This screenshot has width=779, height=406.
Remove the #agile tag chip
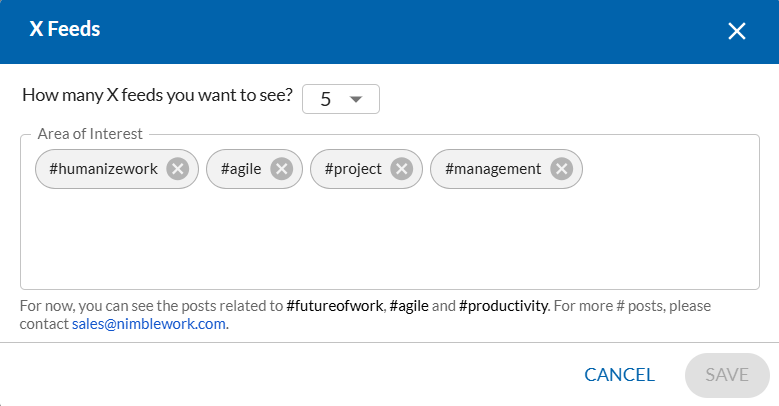tap(282, 169)
